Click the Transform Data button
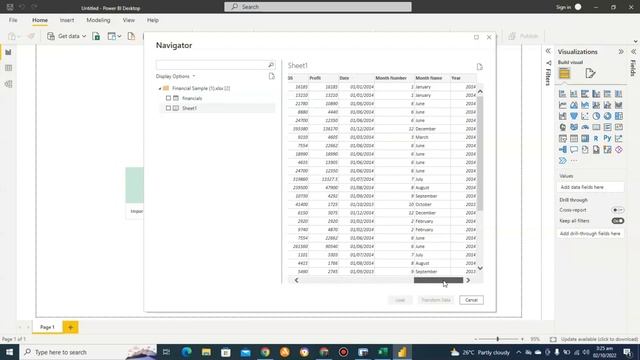This screenshot has width=640, height=360. (436, 300)
